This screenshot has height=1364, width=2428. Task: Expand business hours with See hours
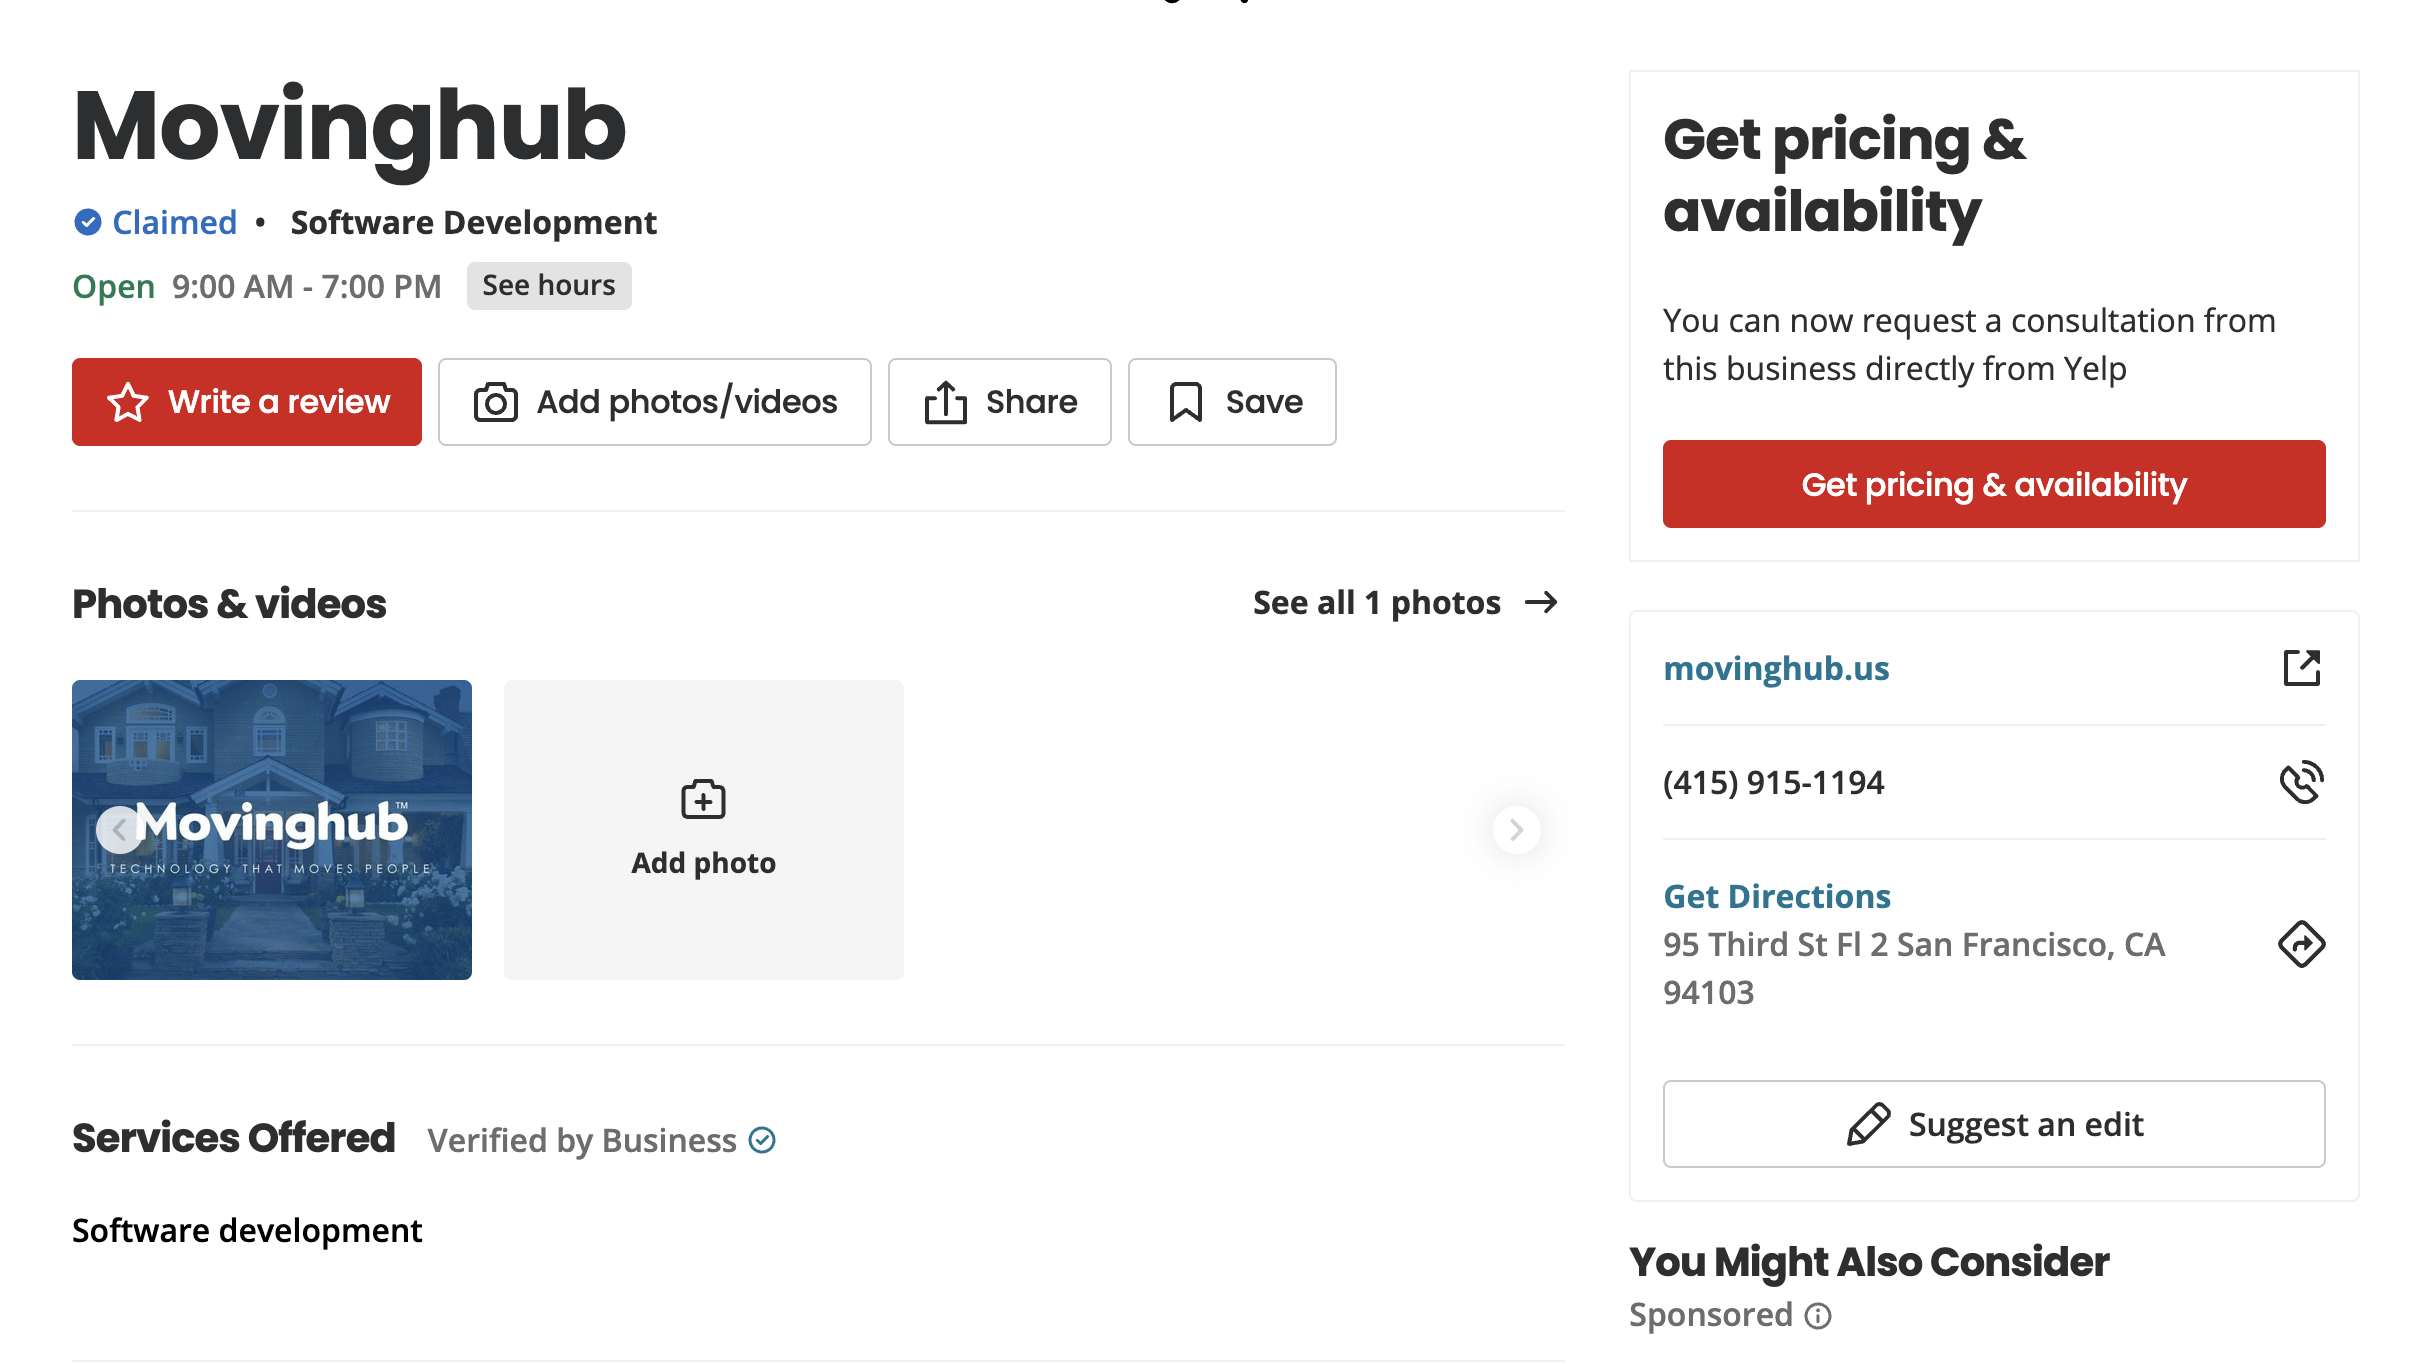click(x=549, y=286)
